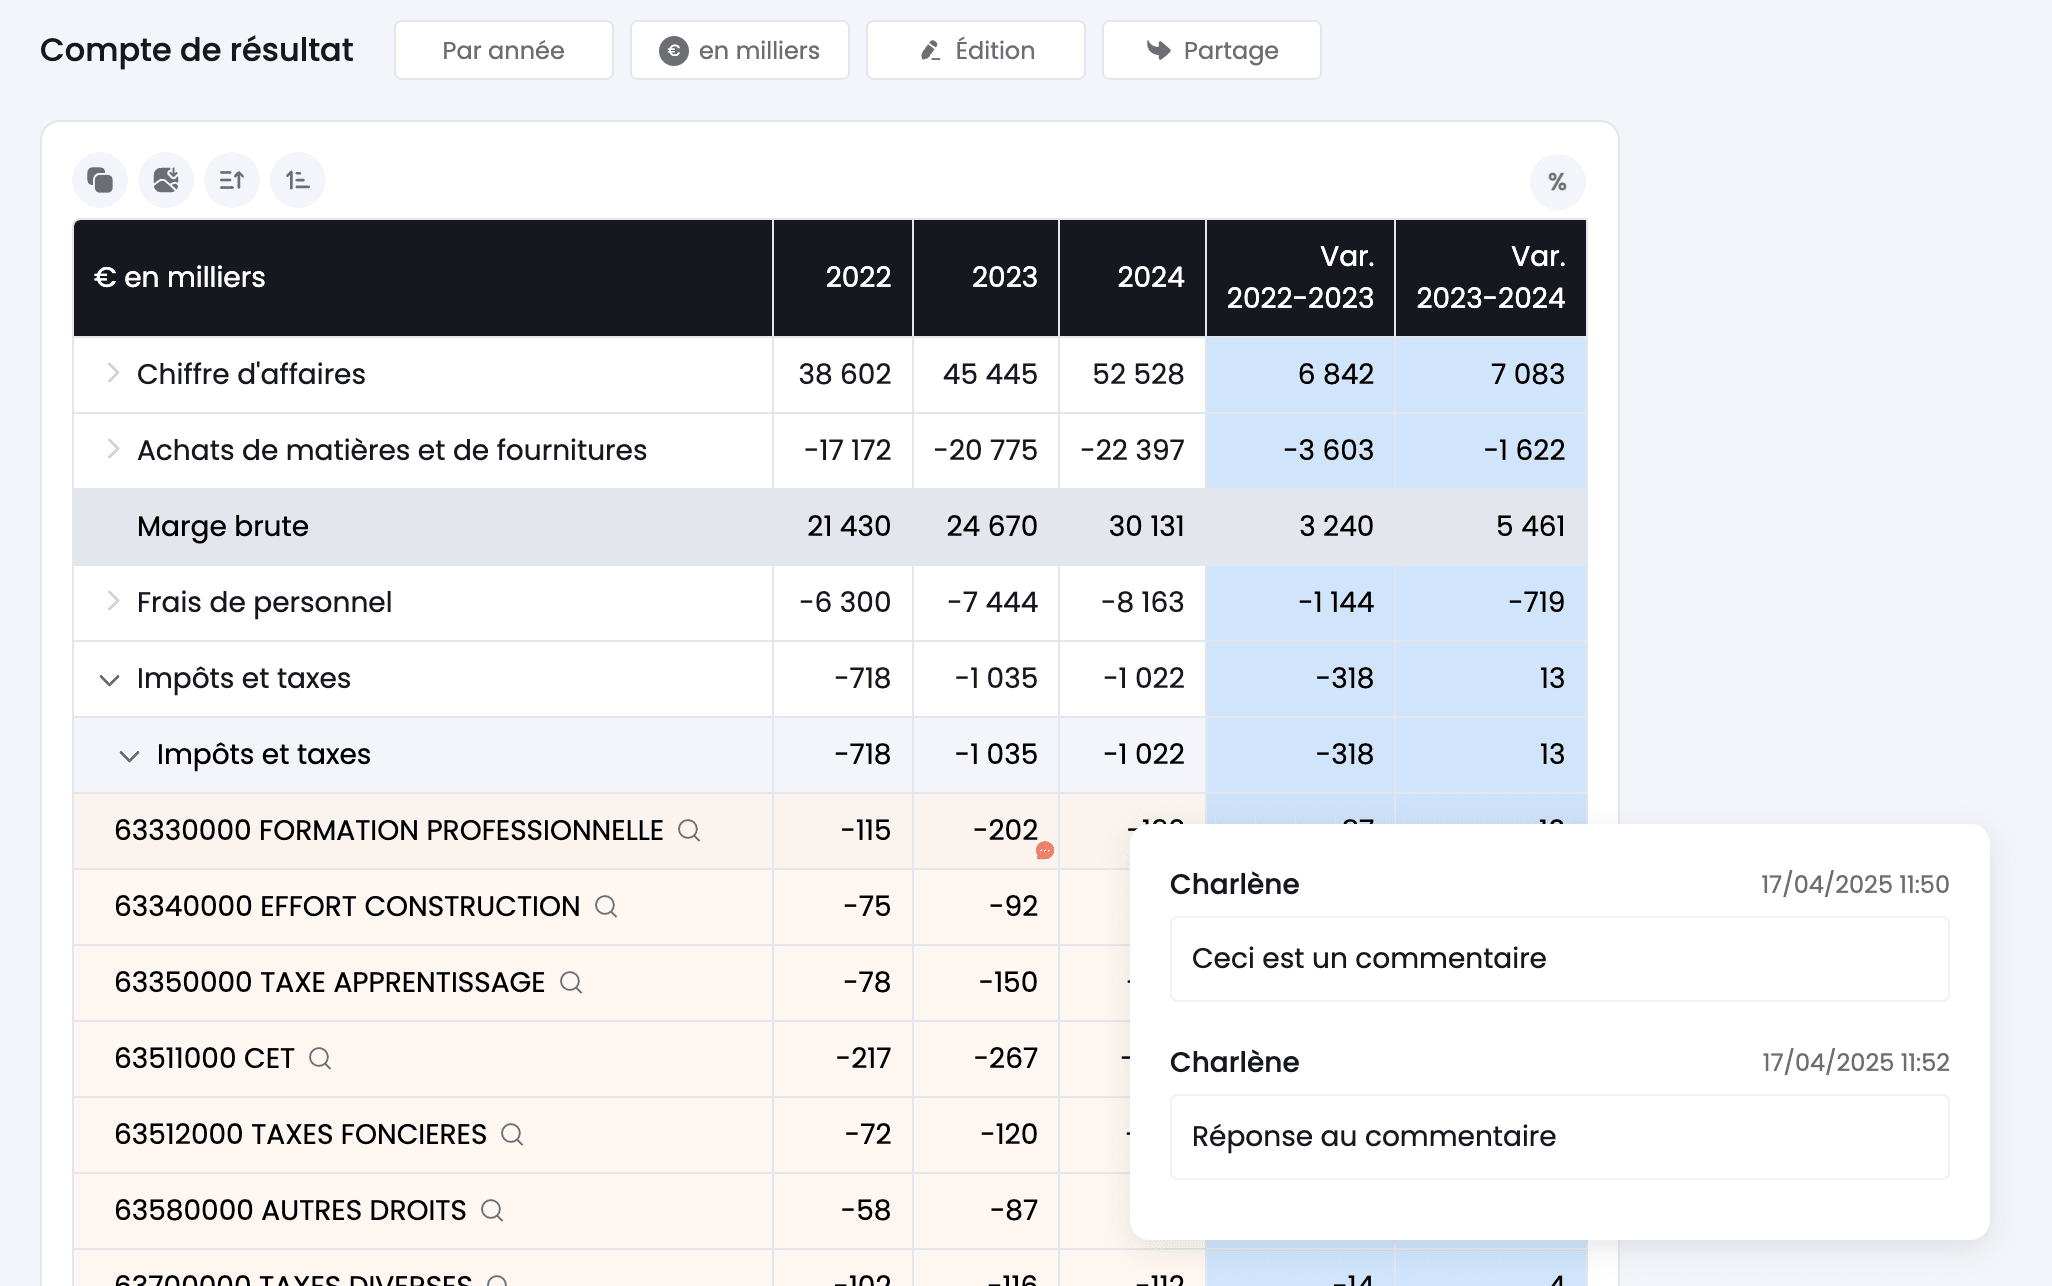Expand the Chiffre d'affaires row
The image size is (2052, 1286).
pyautogui.click(x=113, y=373)
